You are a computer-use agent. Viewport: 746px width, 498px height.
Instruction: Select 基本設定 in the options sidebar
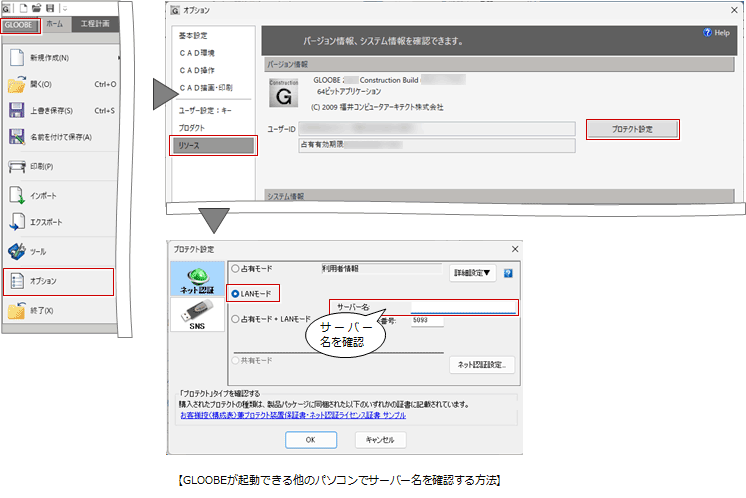pyautogui.click(x=193, y=36)
